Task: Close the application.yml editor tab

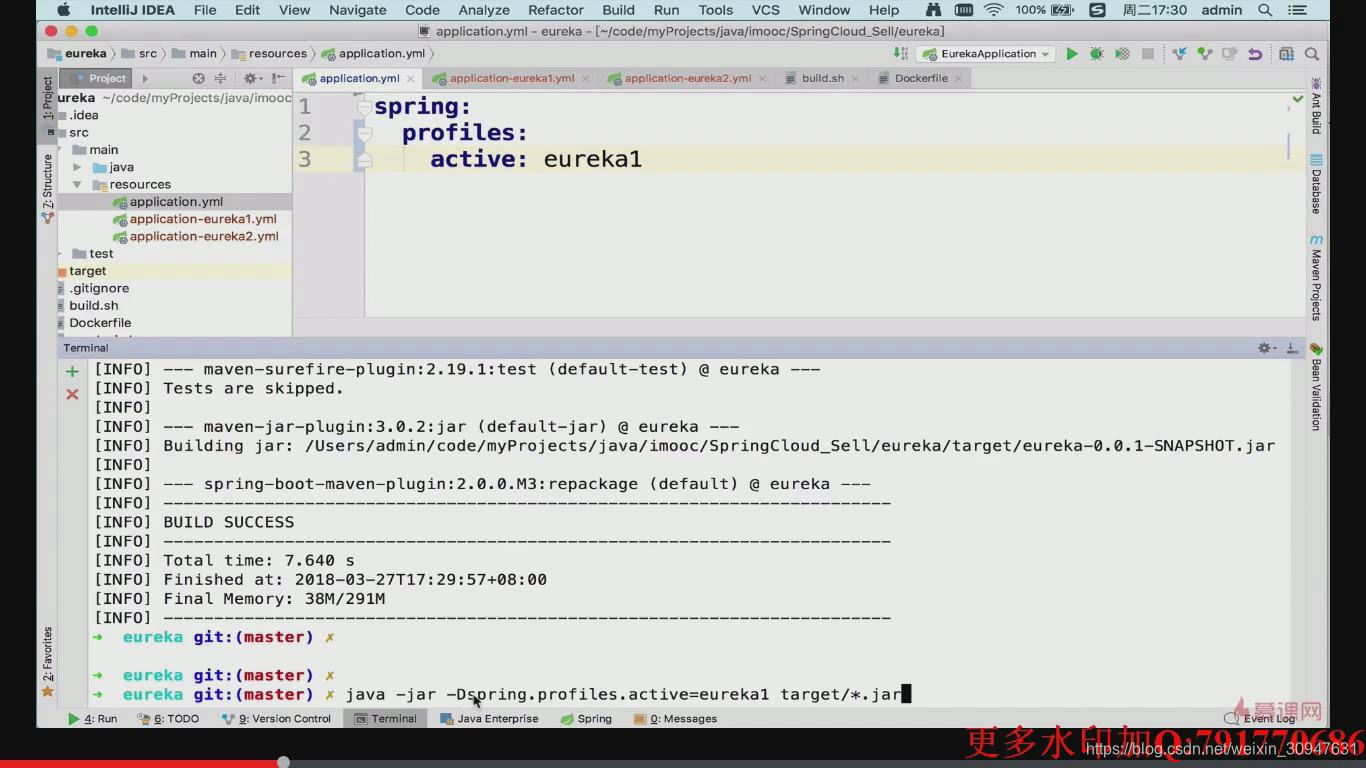Action: tap(412, 78)
